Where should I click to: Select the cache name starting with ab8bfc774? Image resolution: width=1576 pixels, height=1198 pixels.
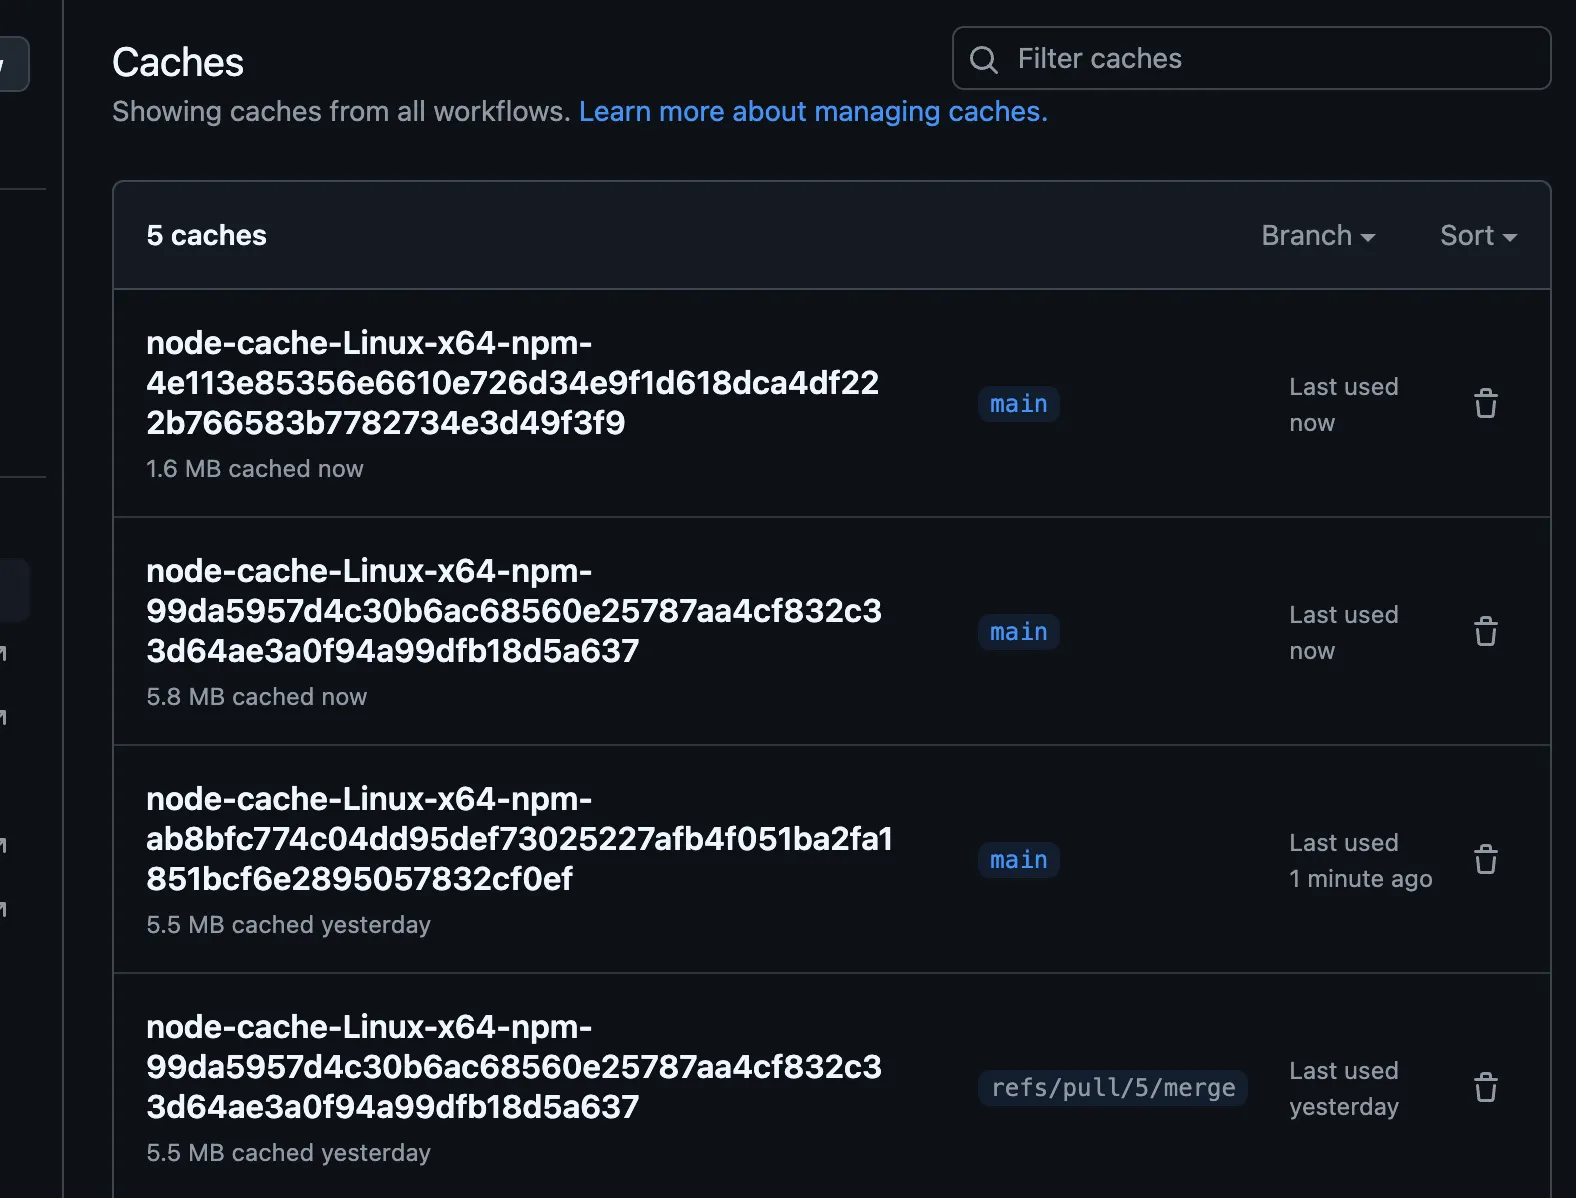[518, 839]
